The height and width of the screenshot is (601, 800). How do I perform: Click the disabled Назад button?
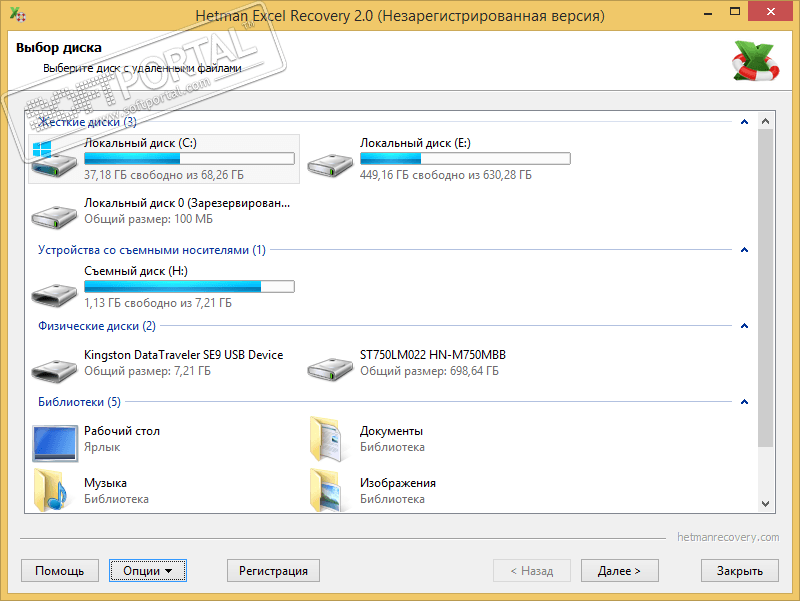[x=532, y=570]
